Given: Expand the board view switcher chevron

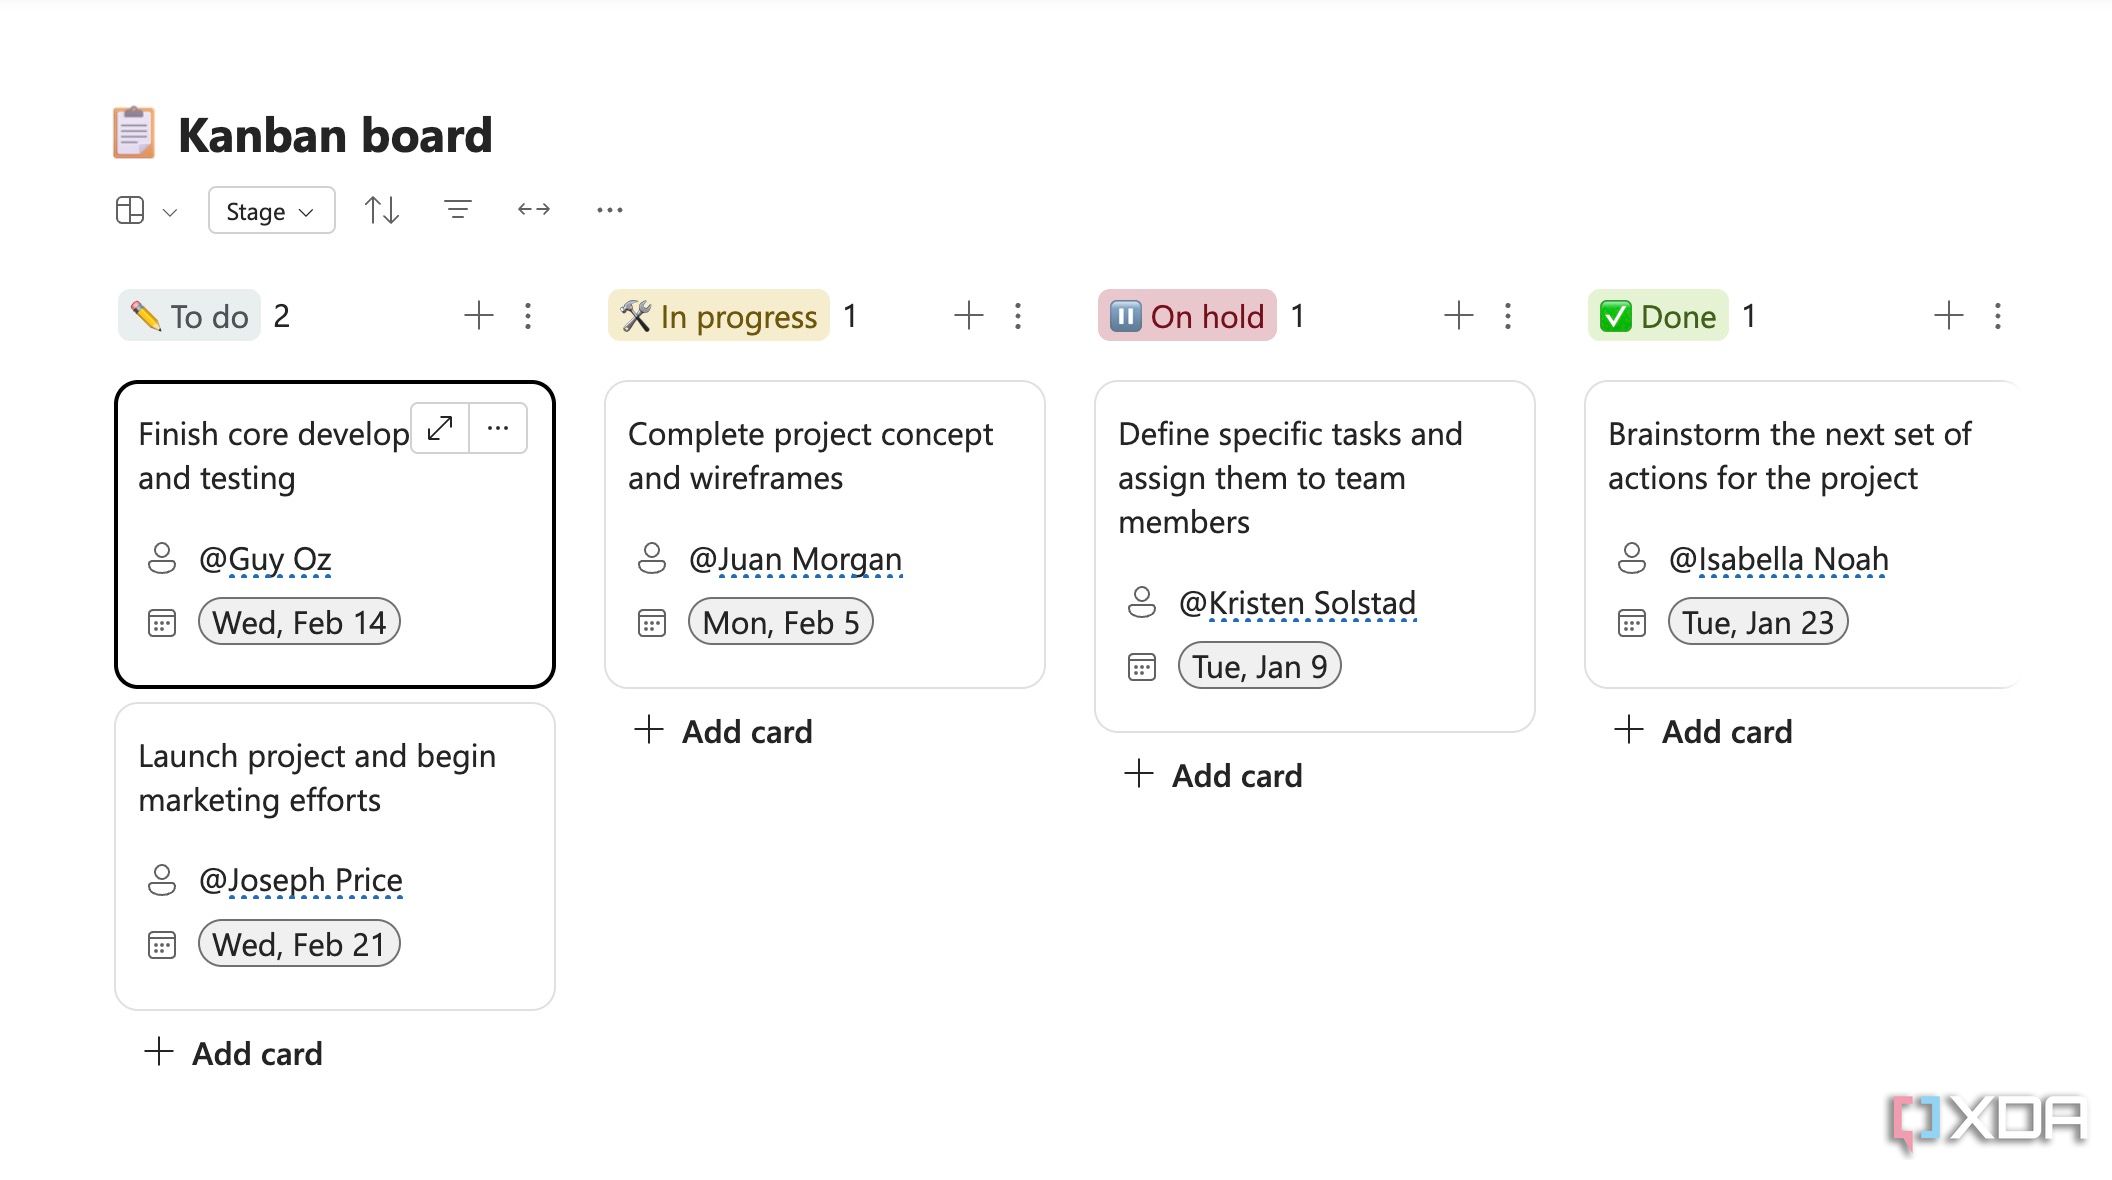Looking at the screenshot, I should point(170,212).
